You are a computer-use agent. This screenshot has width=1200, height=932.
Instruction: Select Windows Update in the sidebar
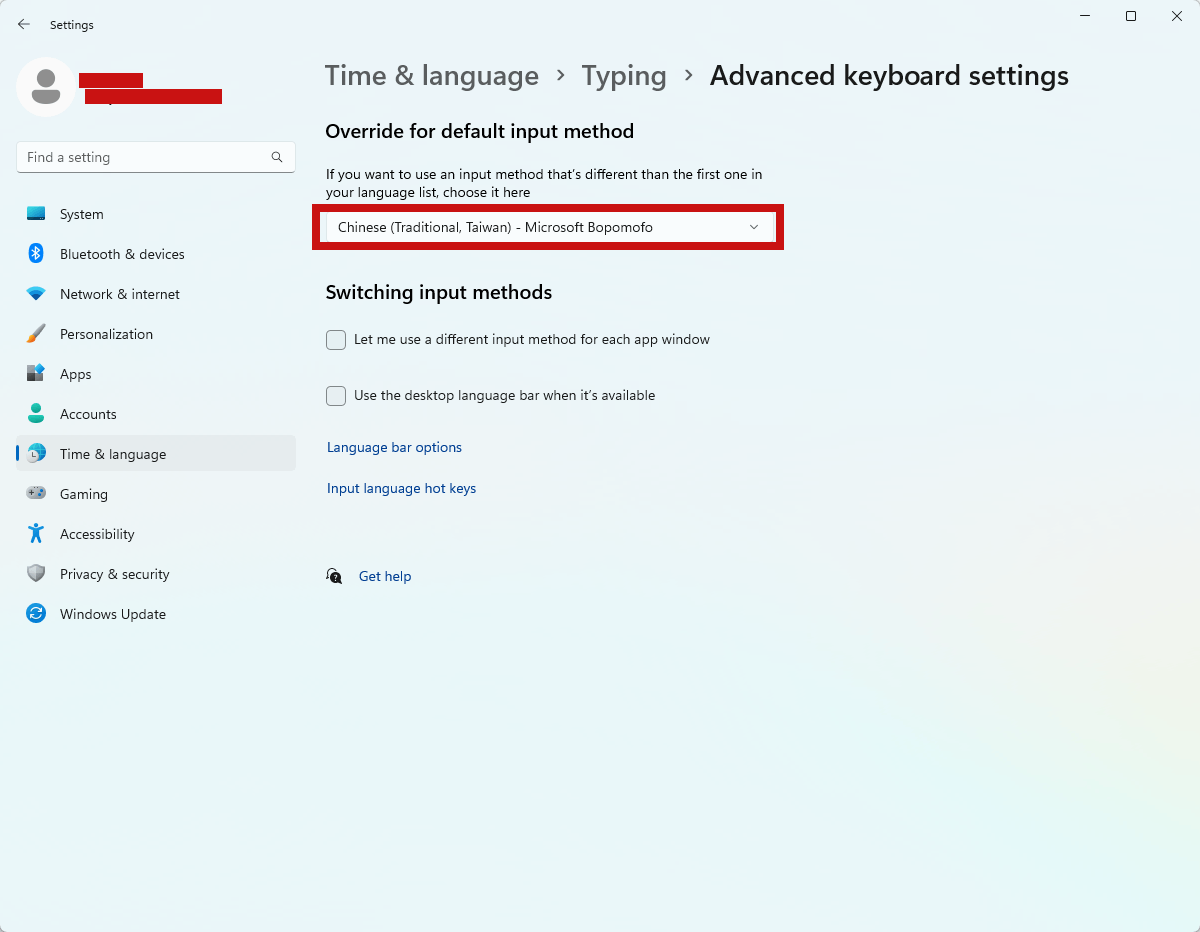[112, 613]
